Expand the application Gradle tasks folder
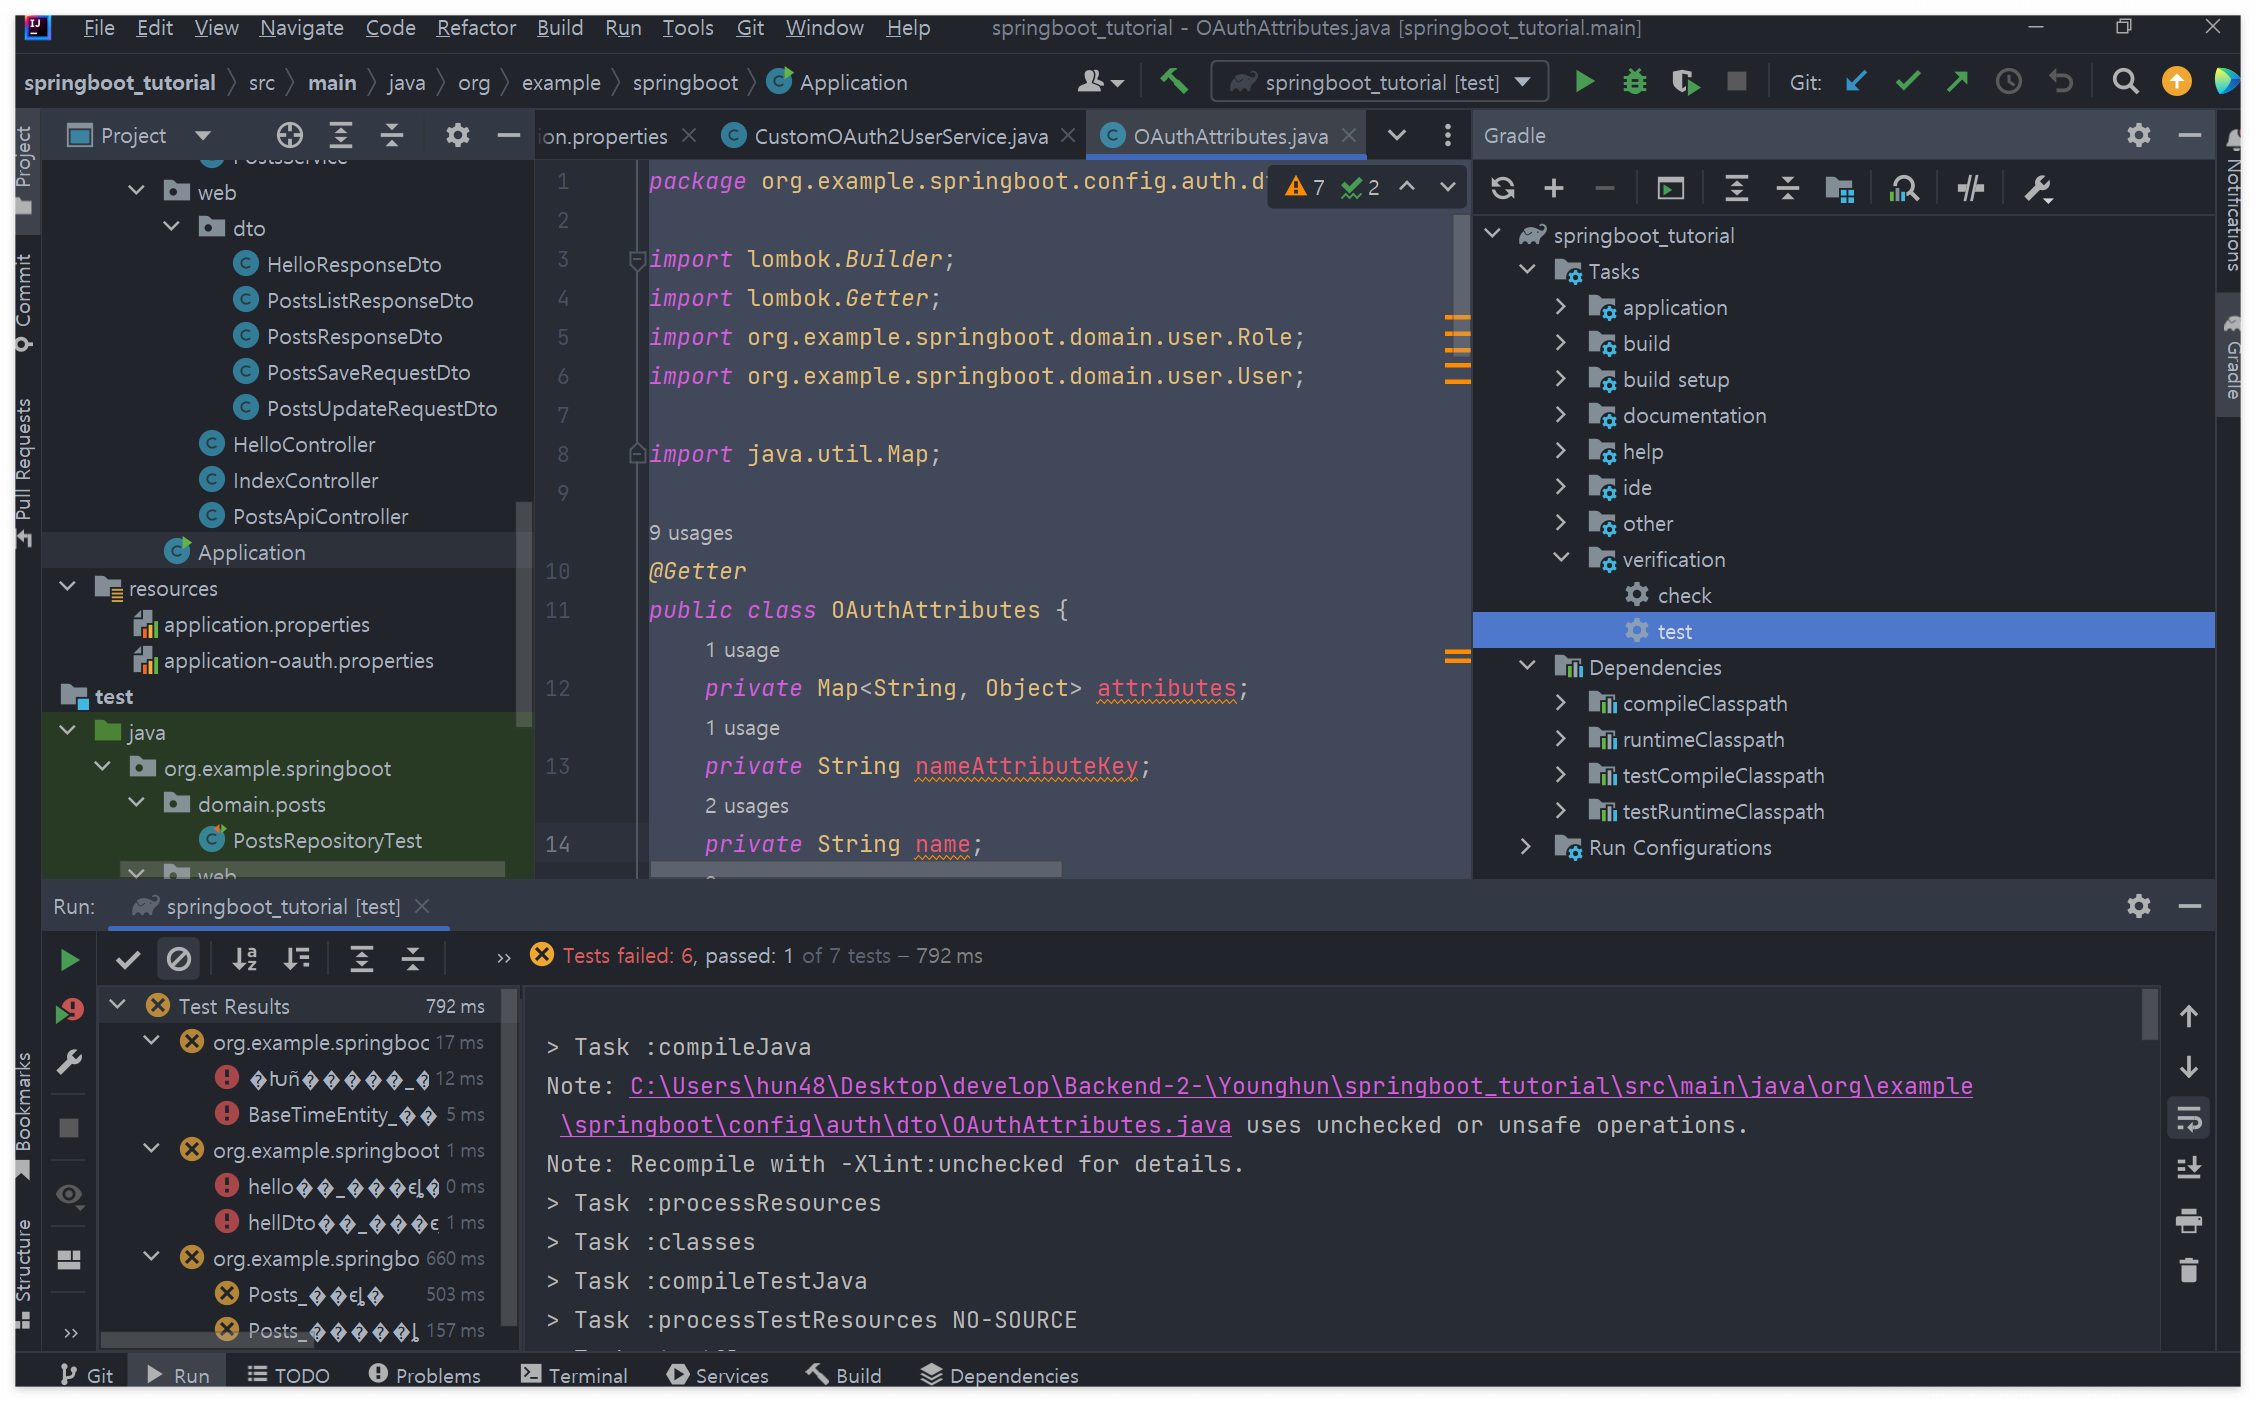 click(x=1560, y=307)
